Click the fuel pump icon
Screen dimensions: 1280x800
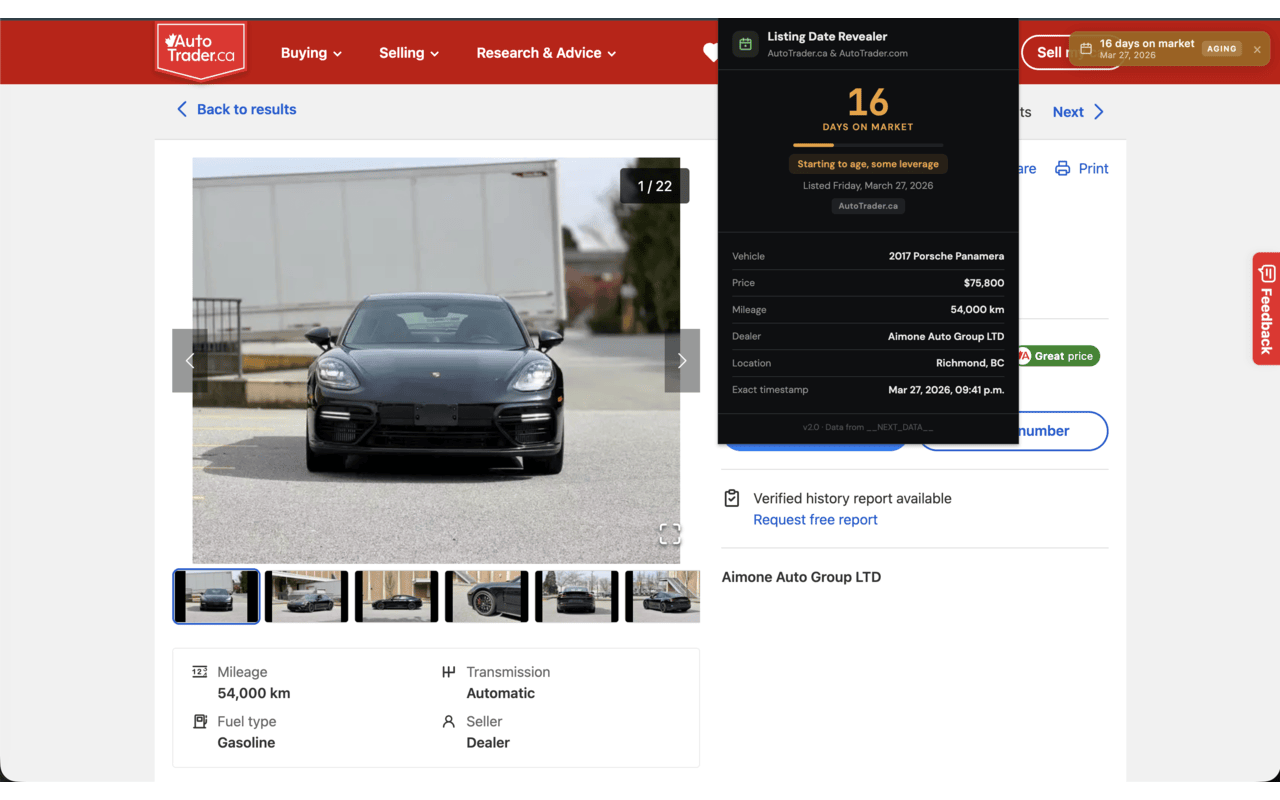[x=200, y=721]
